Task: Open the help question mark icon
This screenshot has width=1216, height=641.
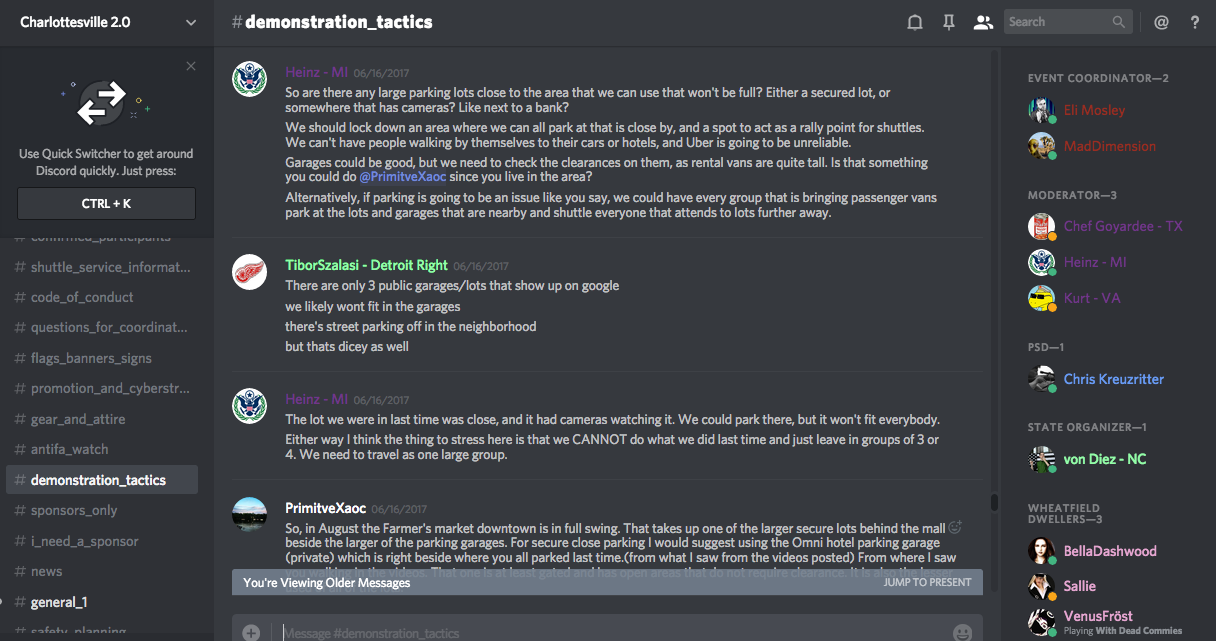Action: click(x=1195, y=22)
